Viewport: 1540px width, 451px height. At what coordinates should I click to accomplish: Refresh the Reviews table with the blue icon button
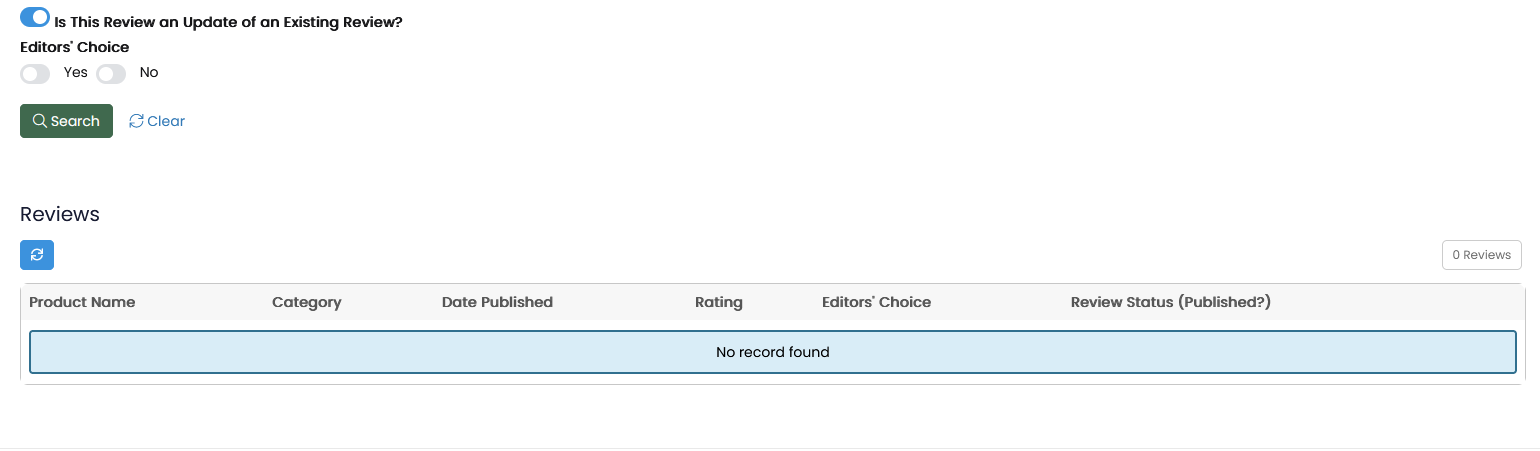[x=37, y=255]
